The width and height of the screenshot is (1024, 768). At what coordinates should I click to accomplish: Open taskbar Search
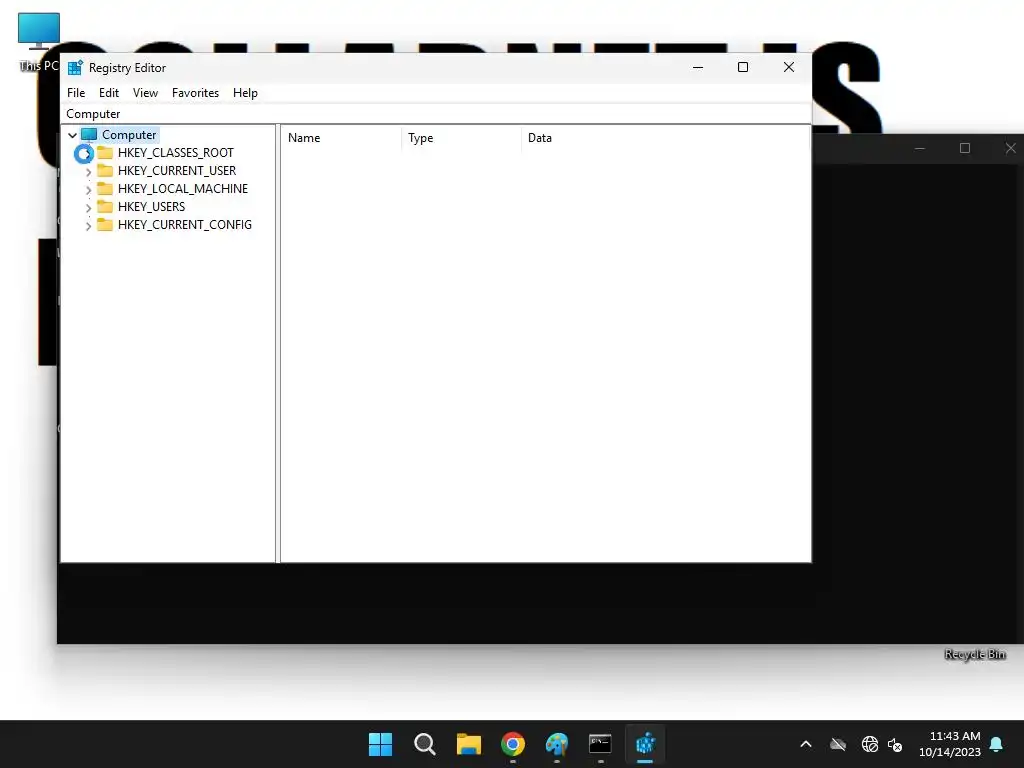[x=424, y=744]
